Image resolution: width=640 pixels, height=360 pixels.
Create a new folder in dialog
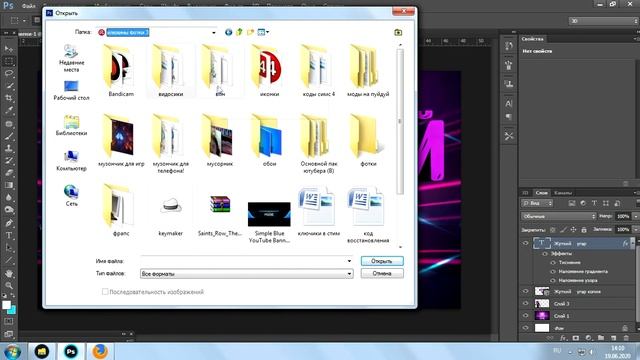point(250,32)
